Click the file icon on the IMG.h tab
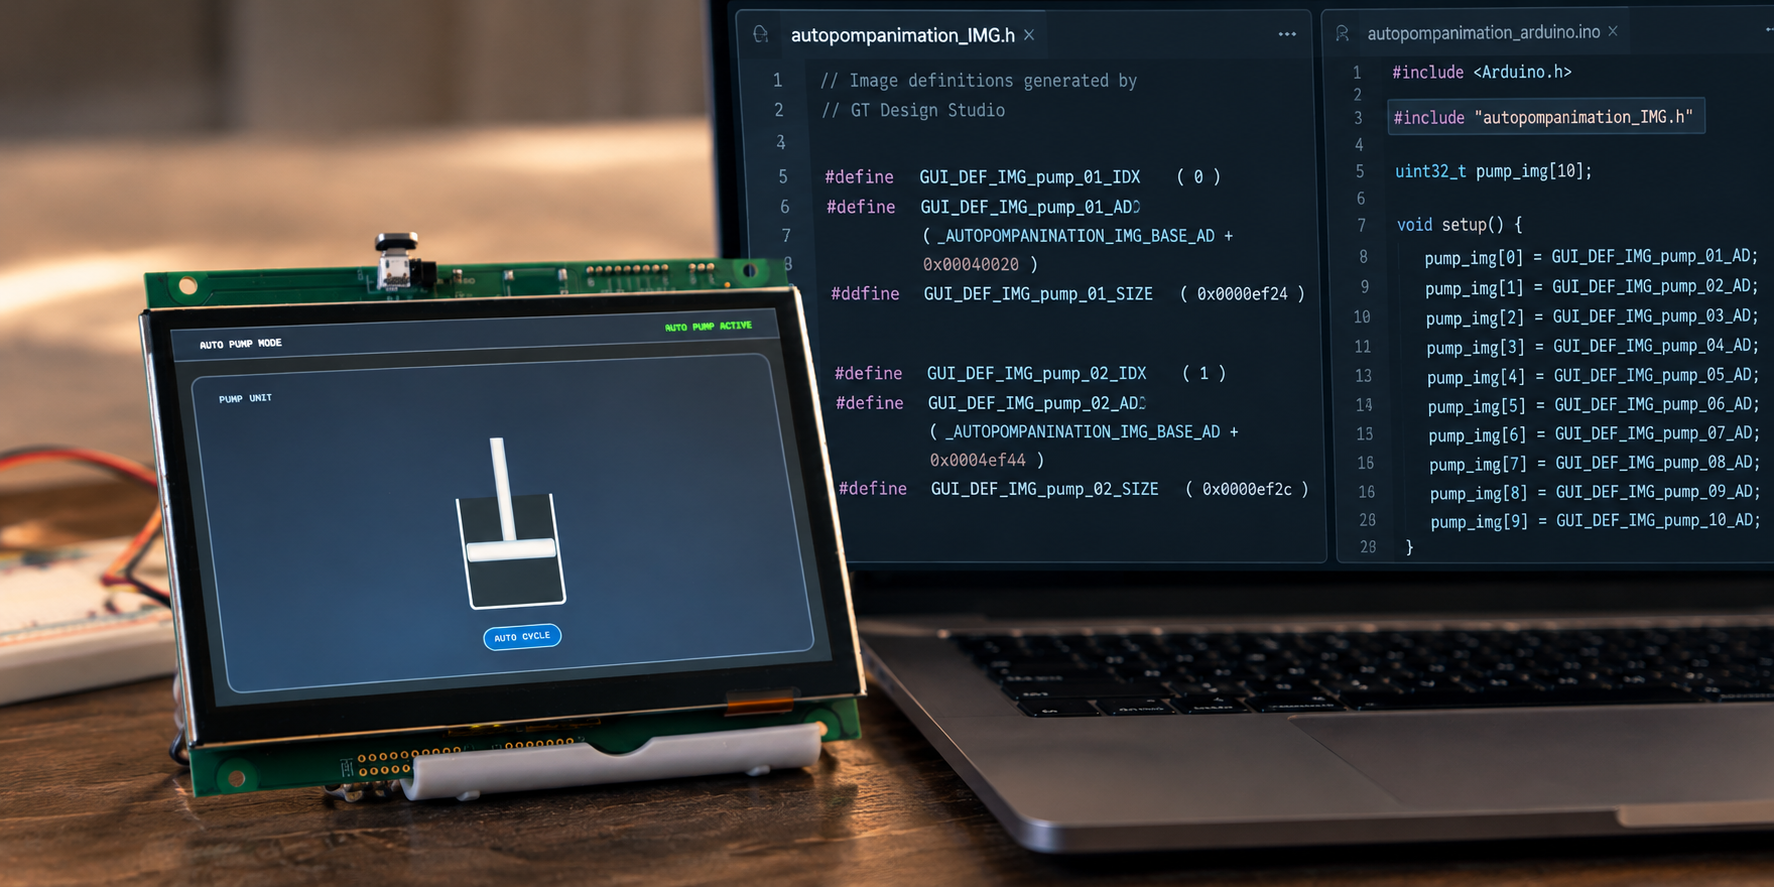 [761, 34]
